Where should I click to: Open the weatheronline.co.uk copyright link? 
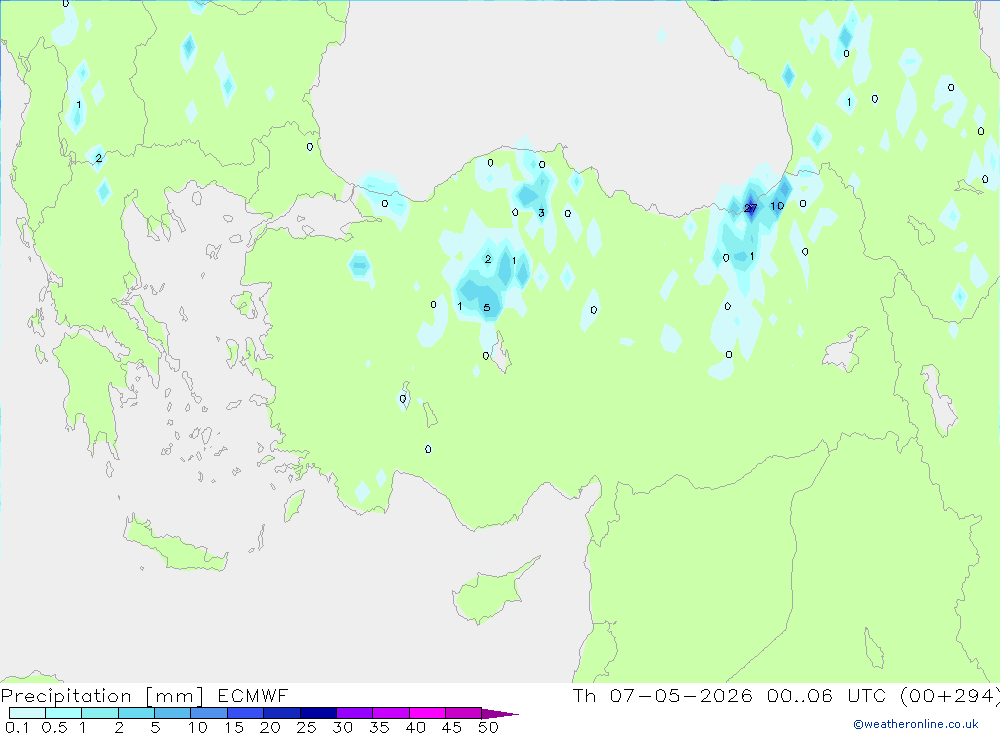point(916,724)
